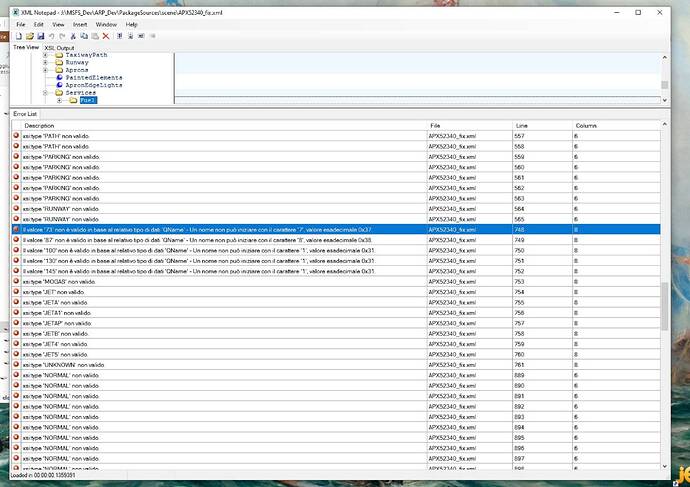Image resolution: width=690 pixels, height=487 pixels.
Task: Open the Edit menu
Action: (39, 25)
